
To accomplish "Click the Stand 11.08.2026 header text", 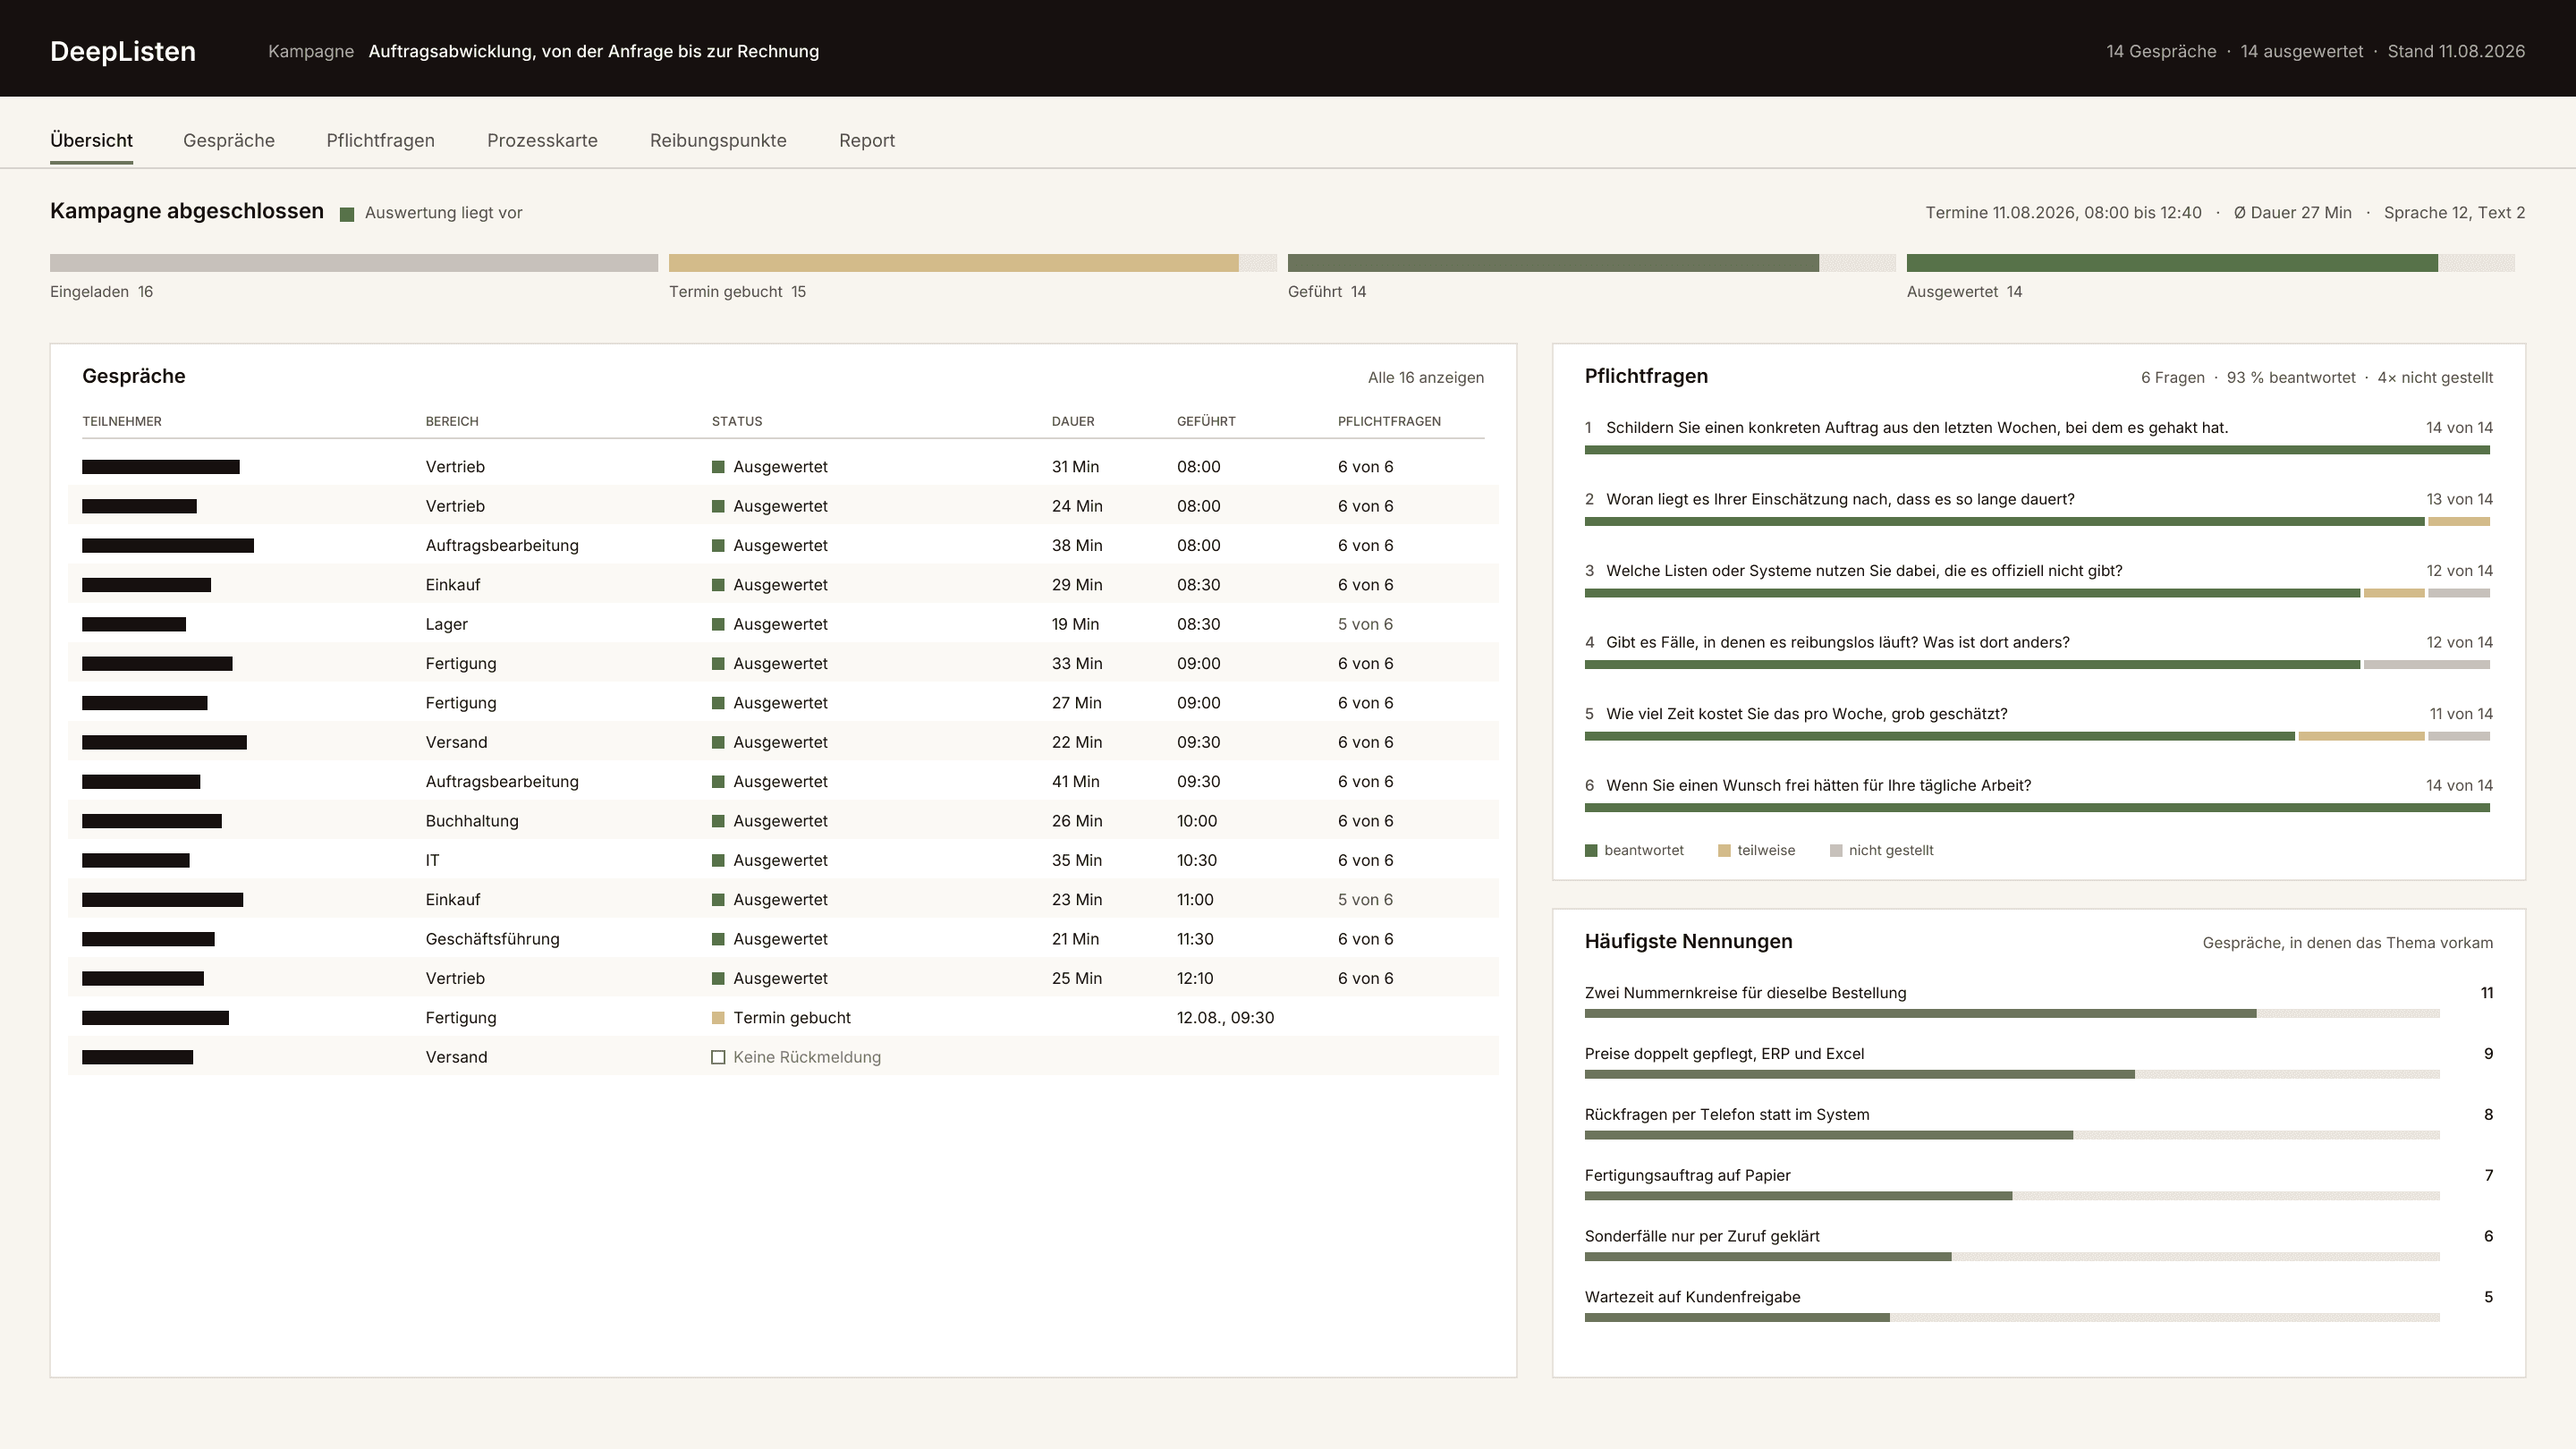I will [2456, 51].
